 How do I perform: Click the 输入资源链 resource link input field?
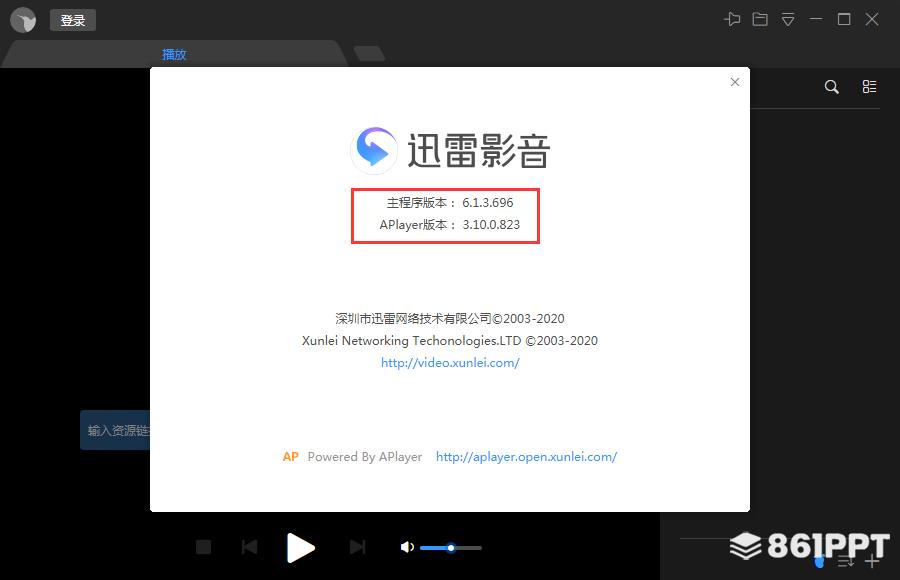pyautogui.click(x=115, y=430)
